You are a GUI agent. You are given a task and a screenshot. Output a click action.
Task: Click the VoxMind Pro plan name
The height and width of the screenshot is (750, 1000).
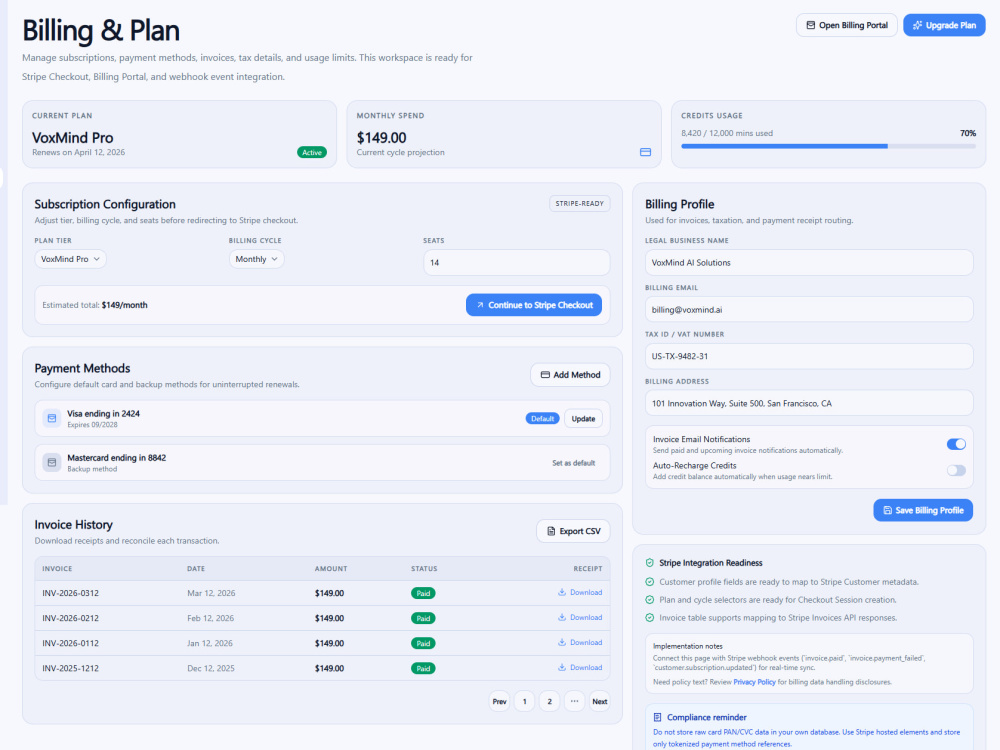(x=73, y=138)
